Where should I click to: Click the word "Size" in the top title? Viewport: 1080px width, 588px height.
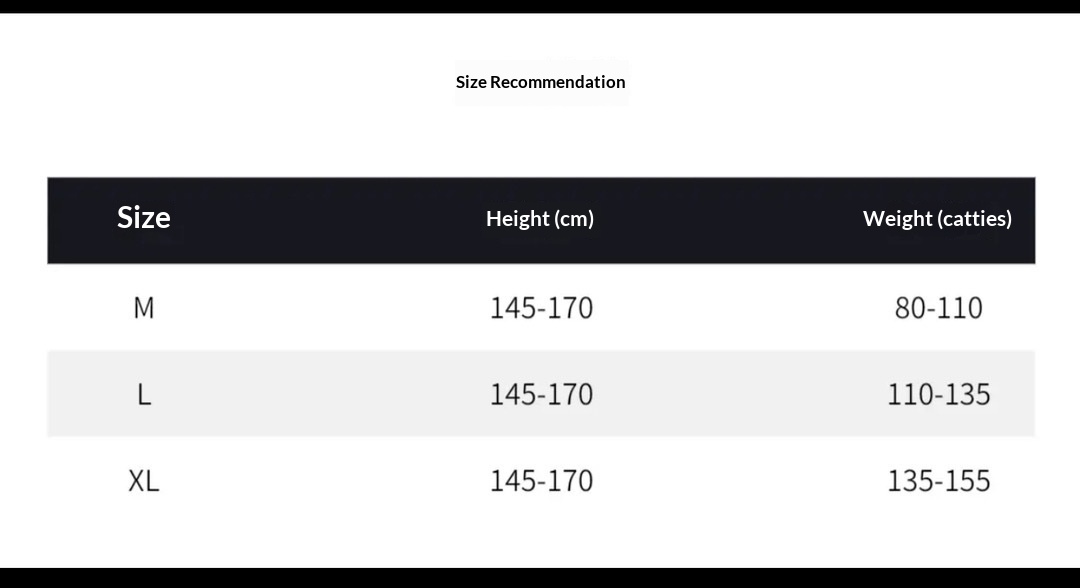[471, 82]
